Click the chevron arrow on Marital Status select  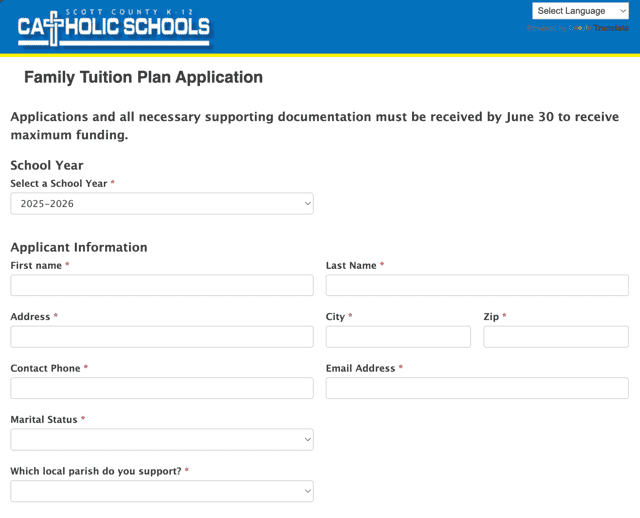tap(308, 440)
